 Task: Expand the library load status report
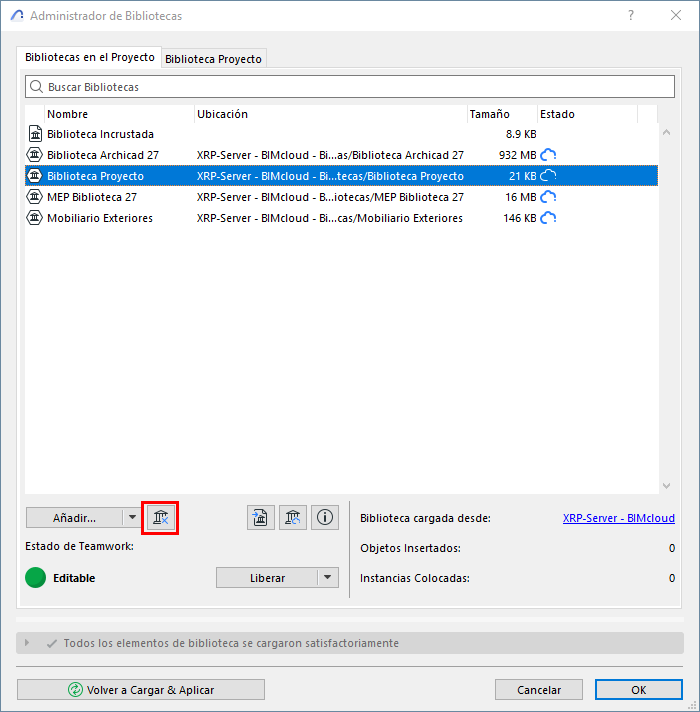27,643
